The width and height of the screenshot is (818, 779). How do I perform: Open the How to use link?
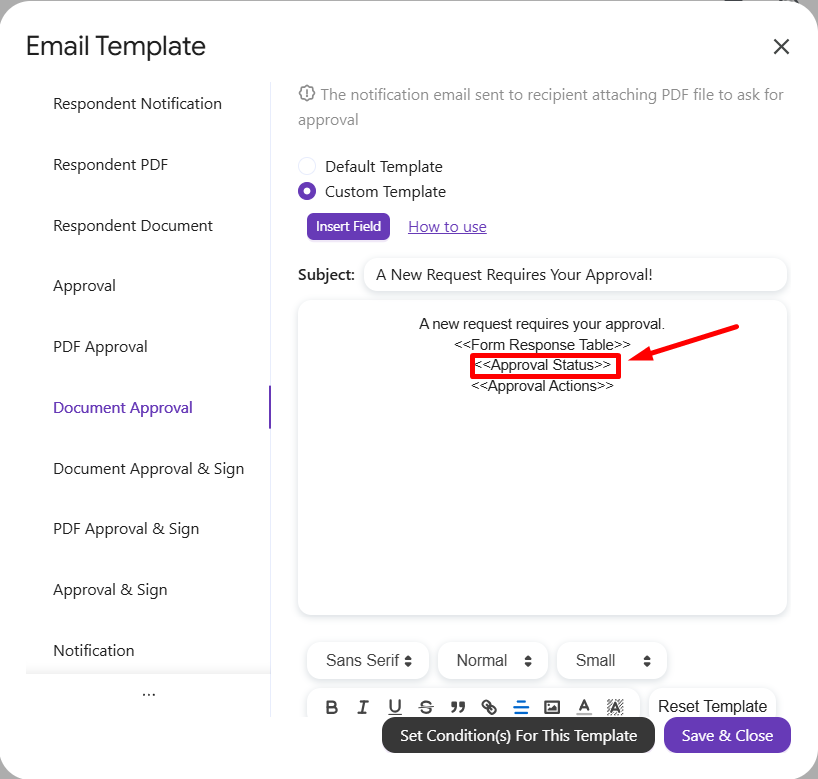447,227
